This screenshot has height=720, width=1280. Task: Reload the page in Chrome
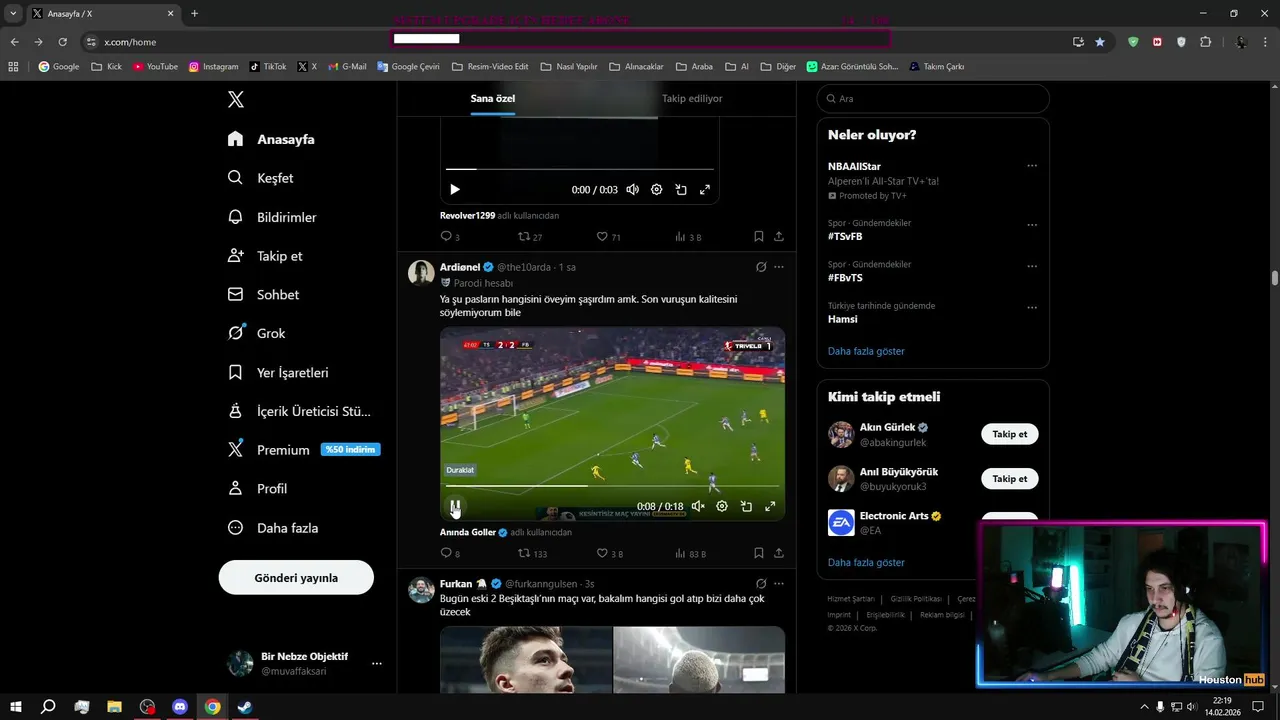tap(62, 42)
